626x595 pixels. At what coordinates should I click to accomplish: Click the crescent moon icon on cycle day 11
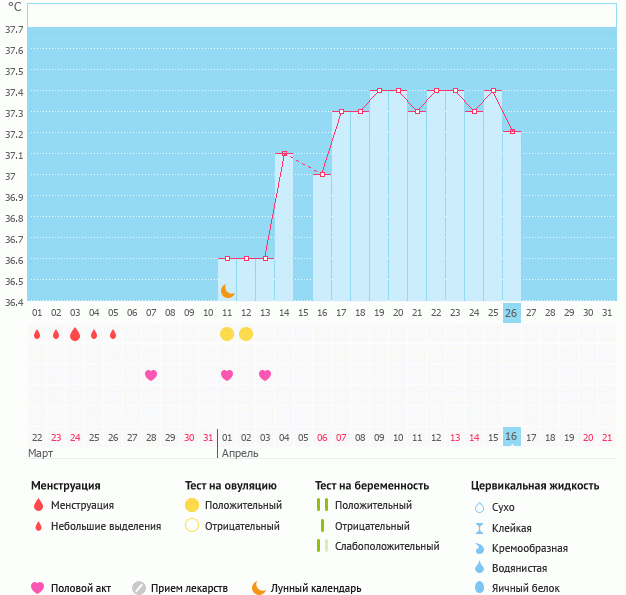(x=228, y=291)
